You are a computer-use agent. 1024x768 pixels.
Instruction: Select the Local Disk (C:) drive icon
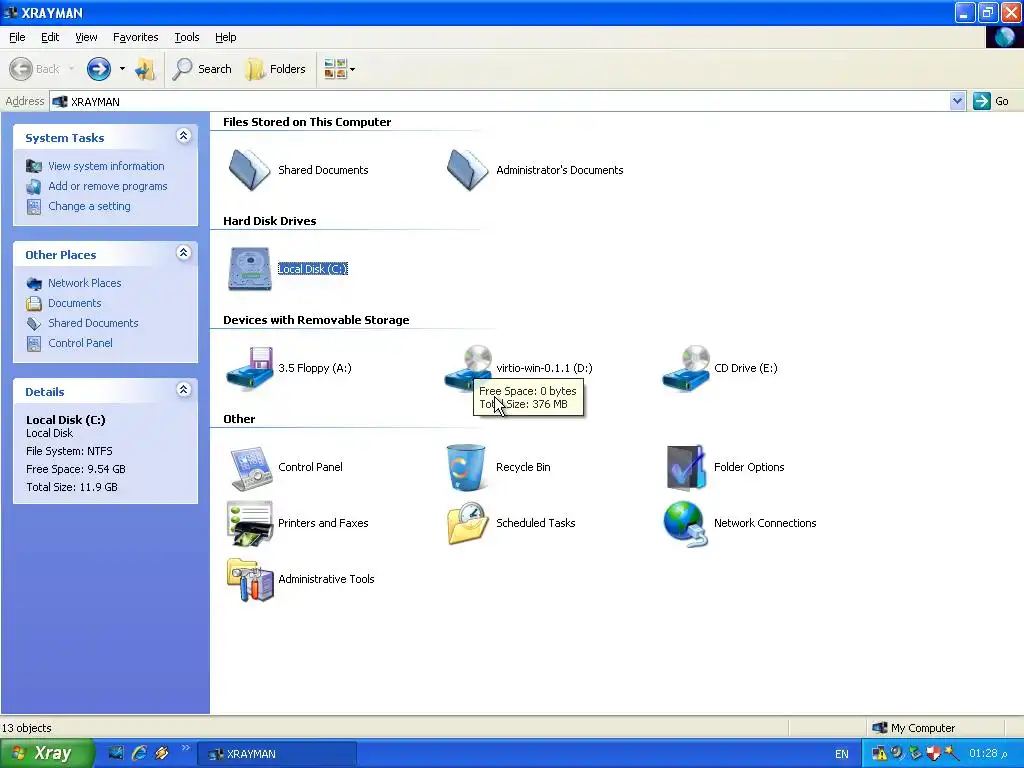coord(249,268)
